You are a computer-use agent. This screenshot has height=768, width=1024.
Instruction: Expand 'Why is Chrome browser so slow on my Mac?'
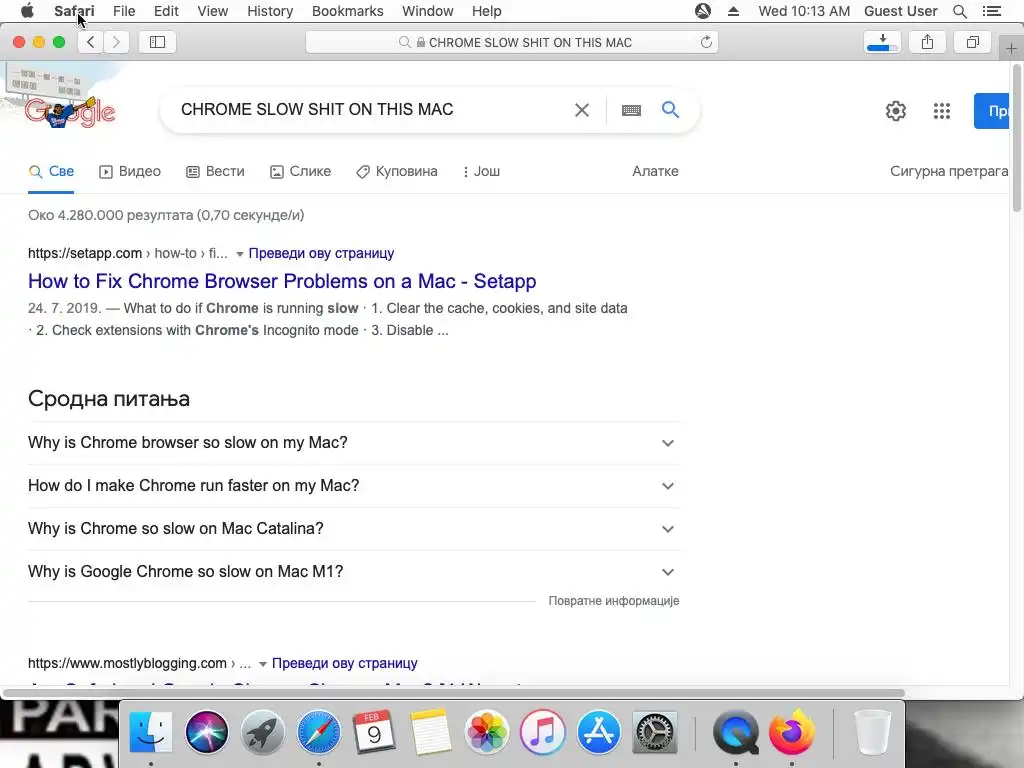point(354,443)
